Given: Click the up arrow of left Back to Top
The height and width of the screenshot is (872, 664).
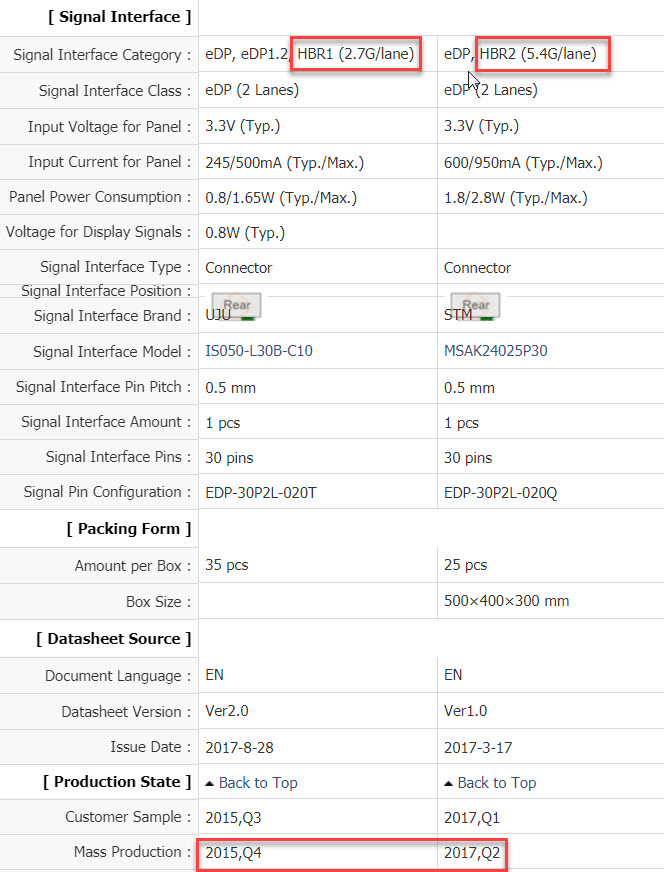Looking at the screenshot, I should point(210,783).
